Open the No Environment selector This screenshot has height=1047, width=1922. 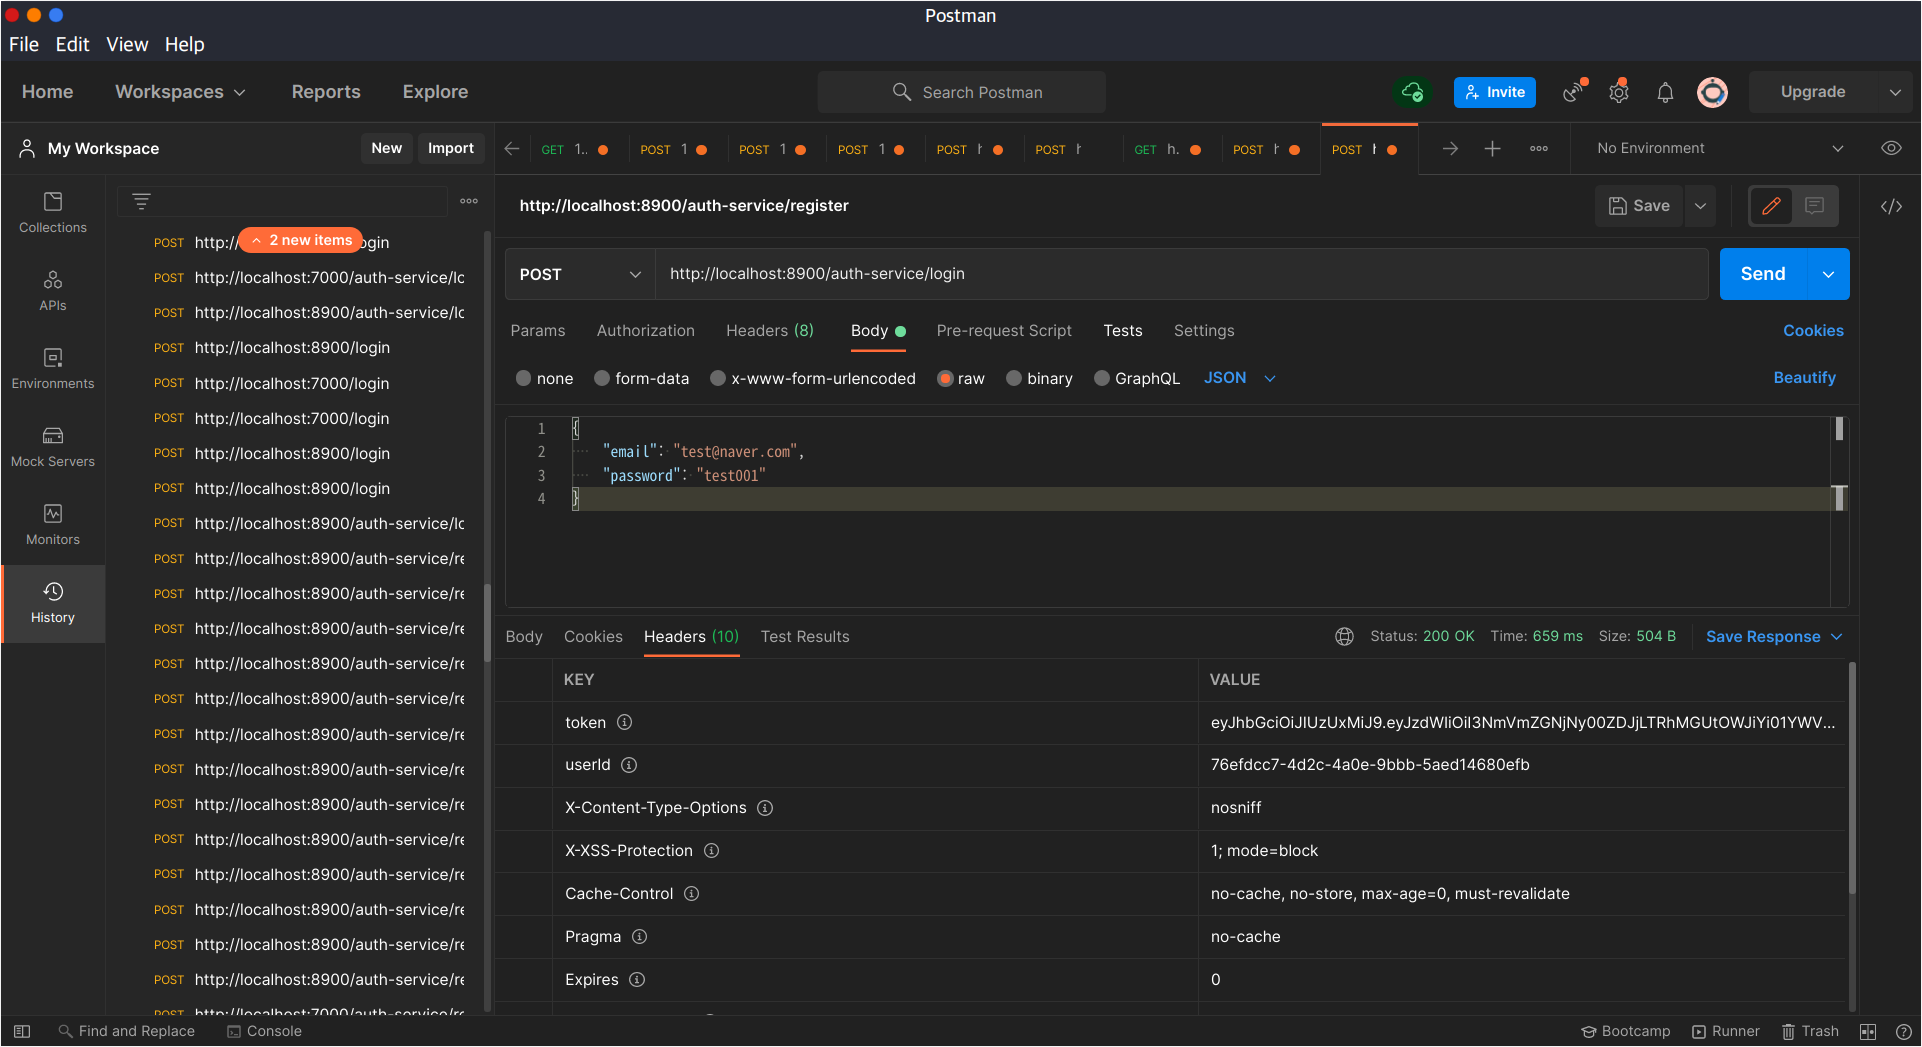[1719, 148]
